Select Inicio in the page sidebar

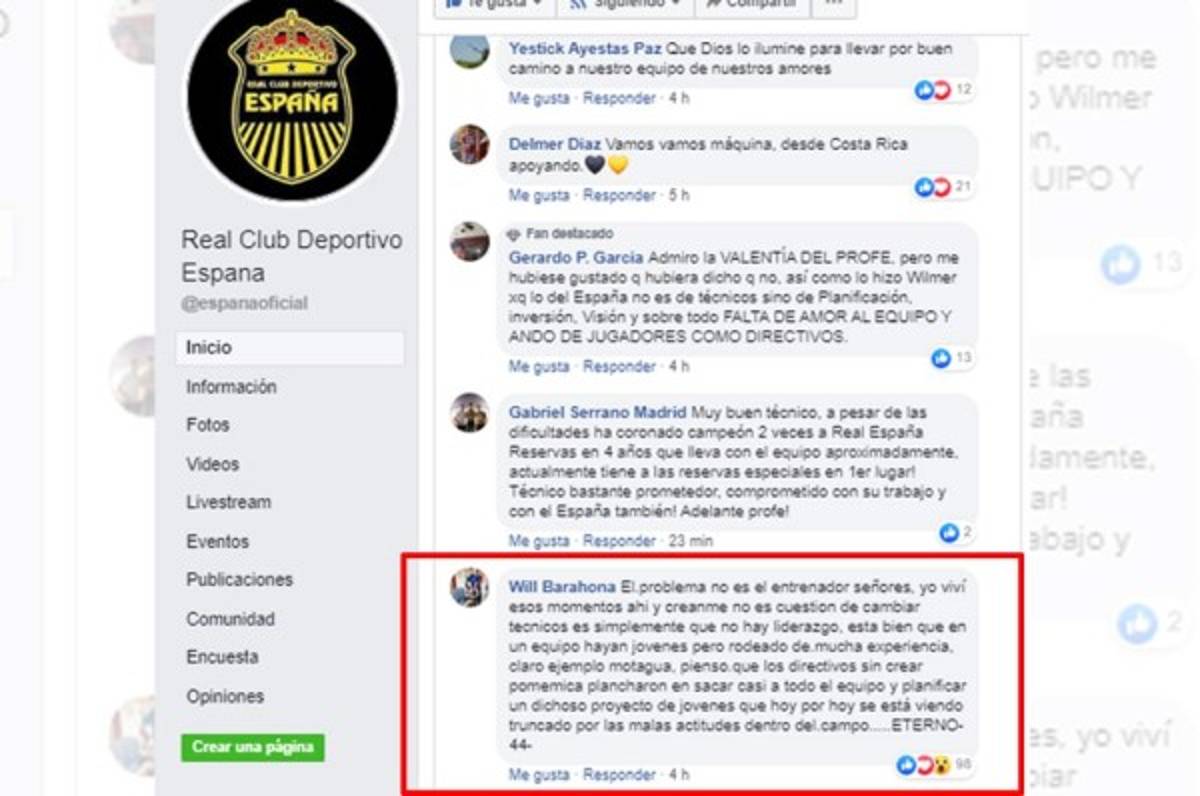[290, 348]
